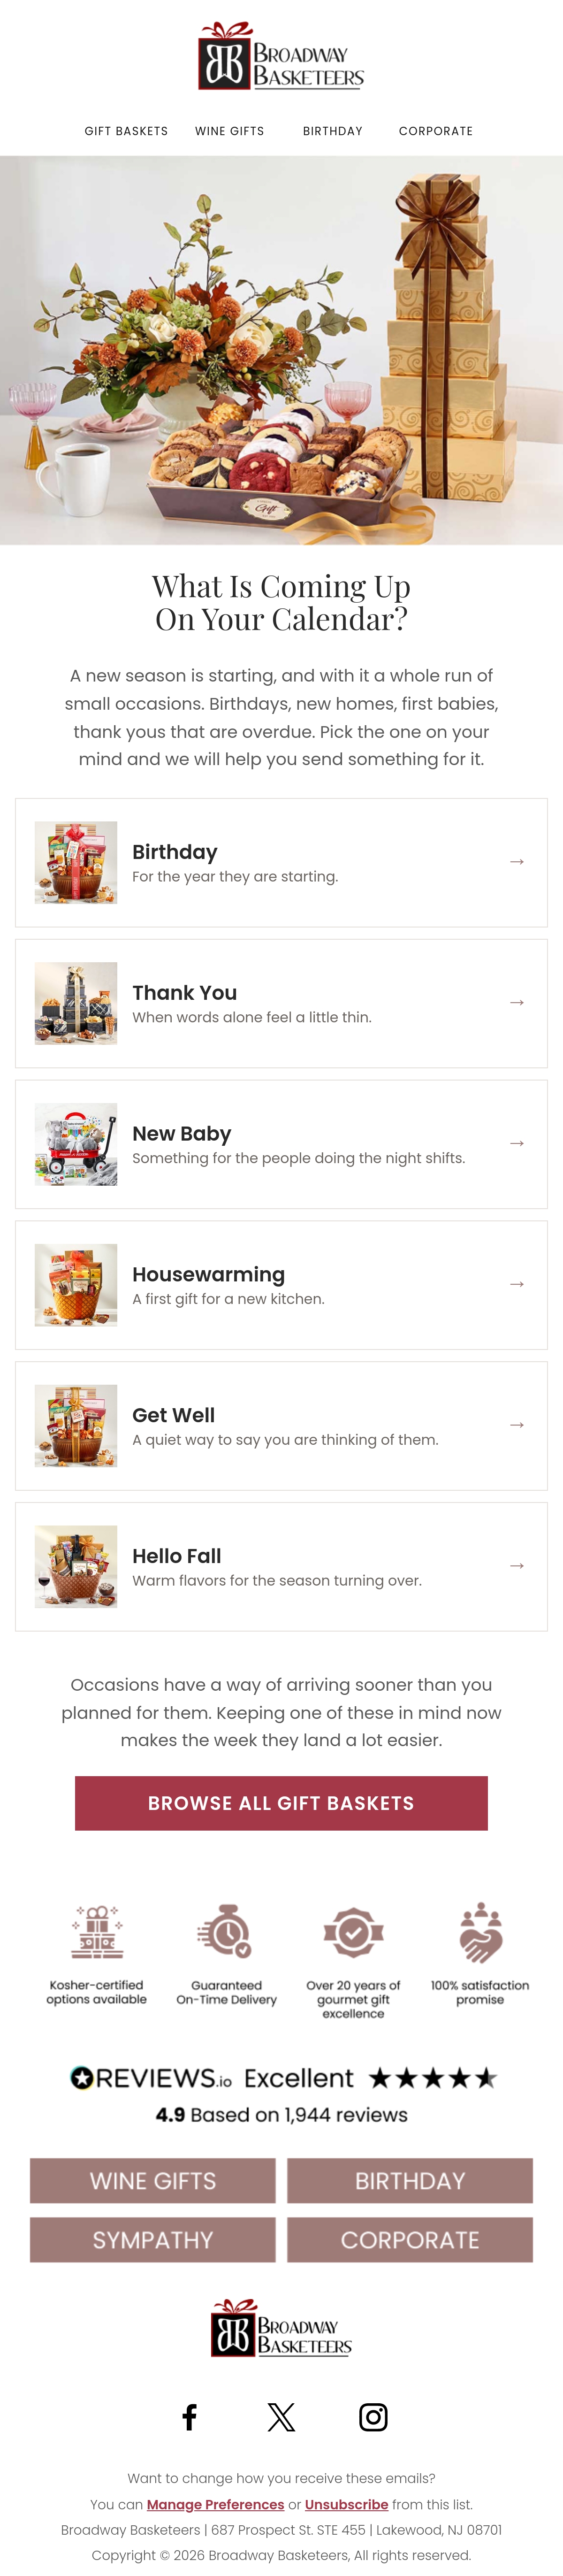Screen dimensions: 563x2576
Task: Click the Hello Fall basket thumbnail
Action: coord(76,1566)
